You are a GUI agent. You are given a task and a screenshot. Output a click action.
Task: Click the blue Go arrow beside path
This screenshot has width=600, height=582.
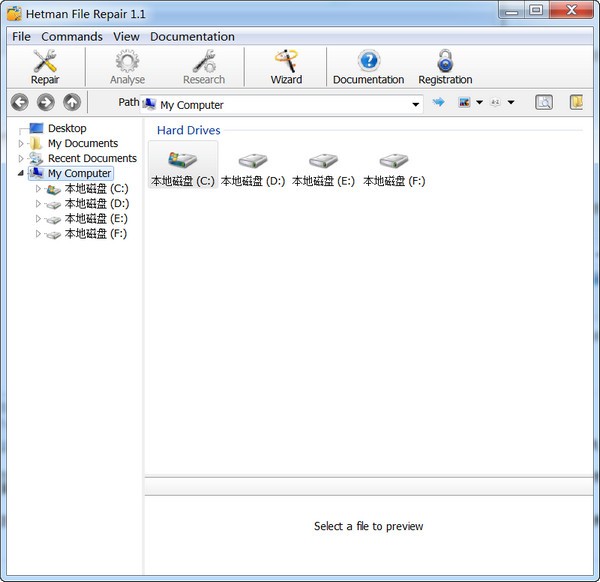[x=439, y=102]
